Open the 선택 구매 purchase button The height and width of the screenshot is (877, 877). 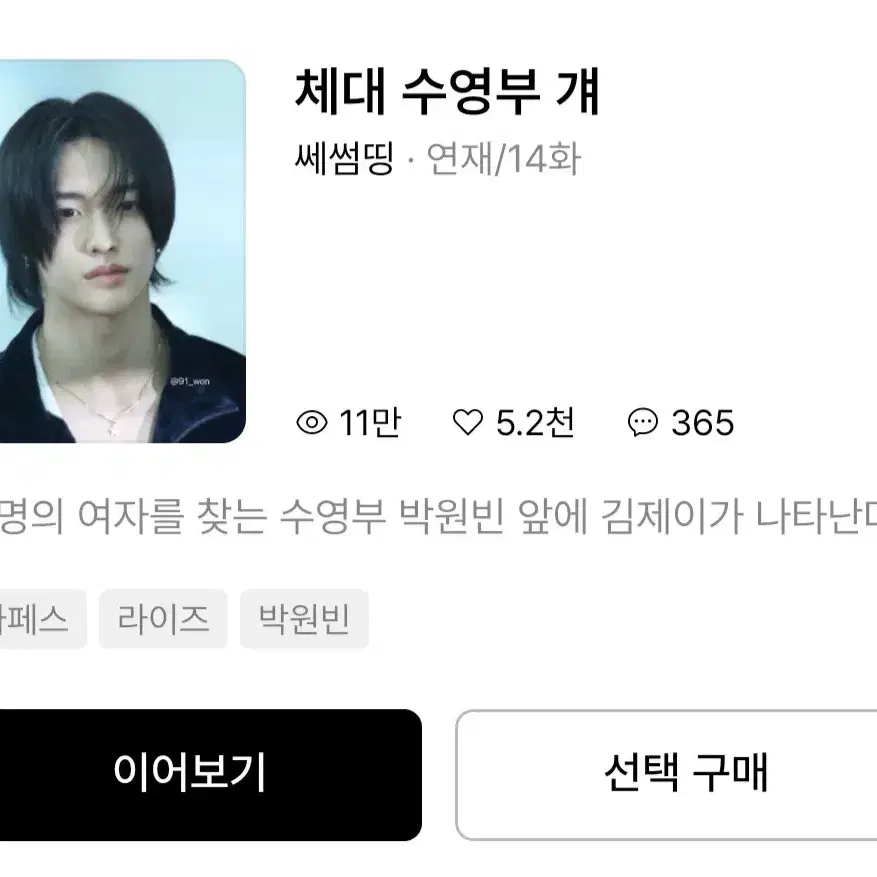point(666,775)
